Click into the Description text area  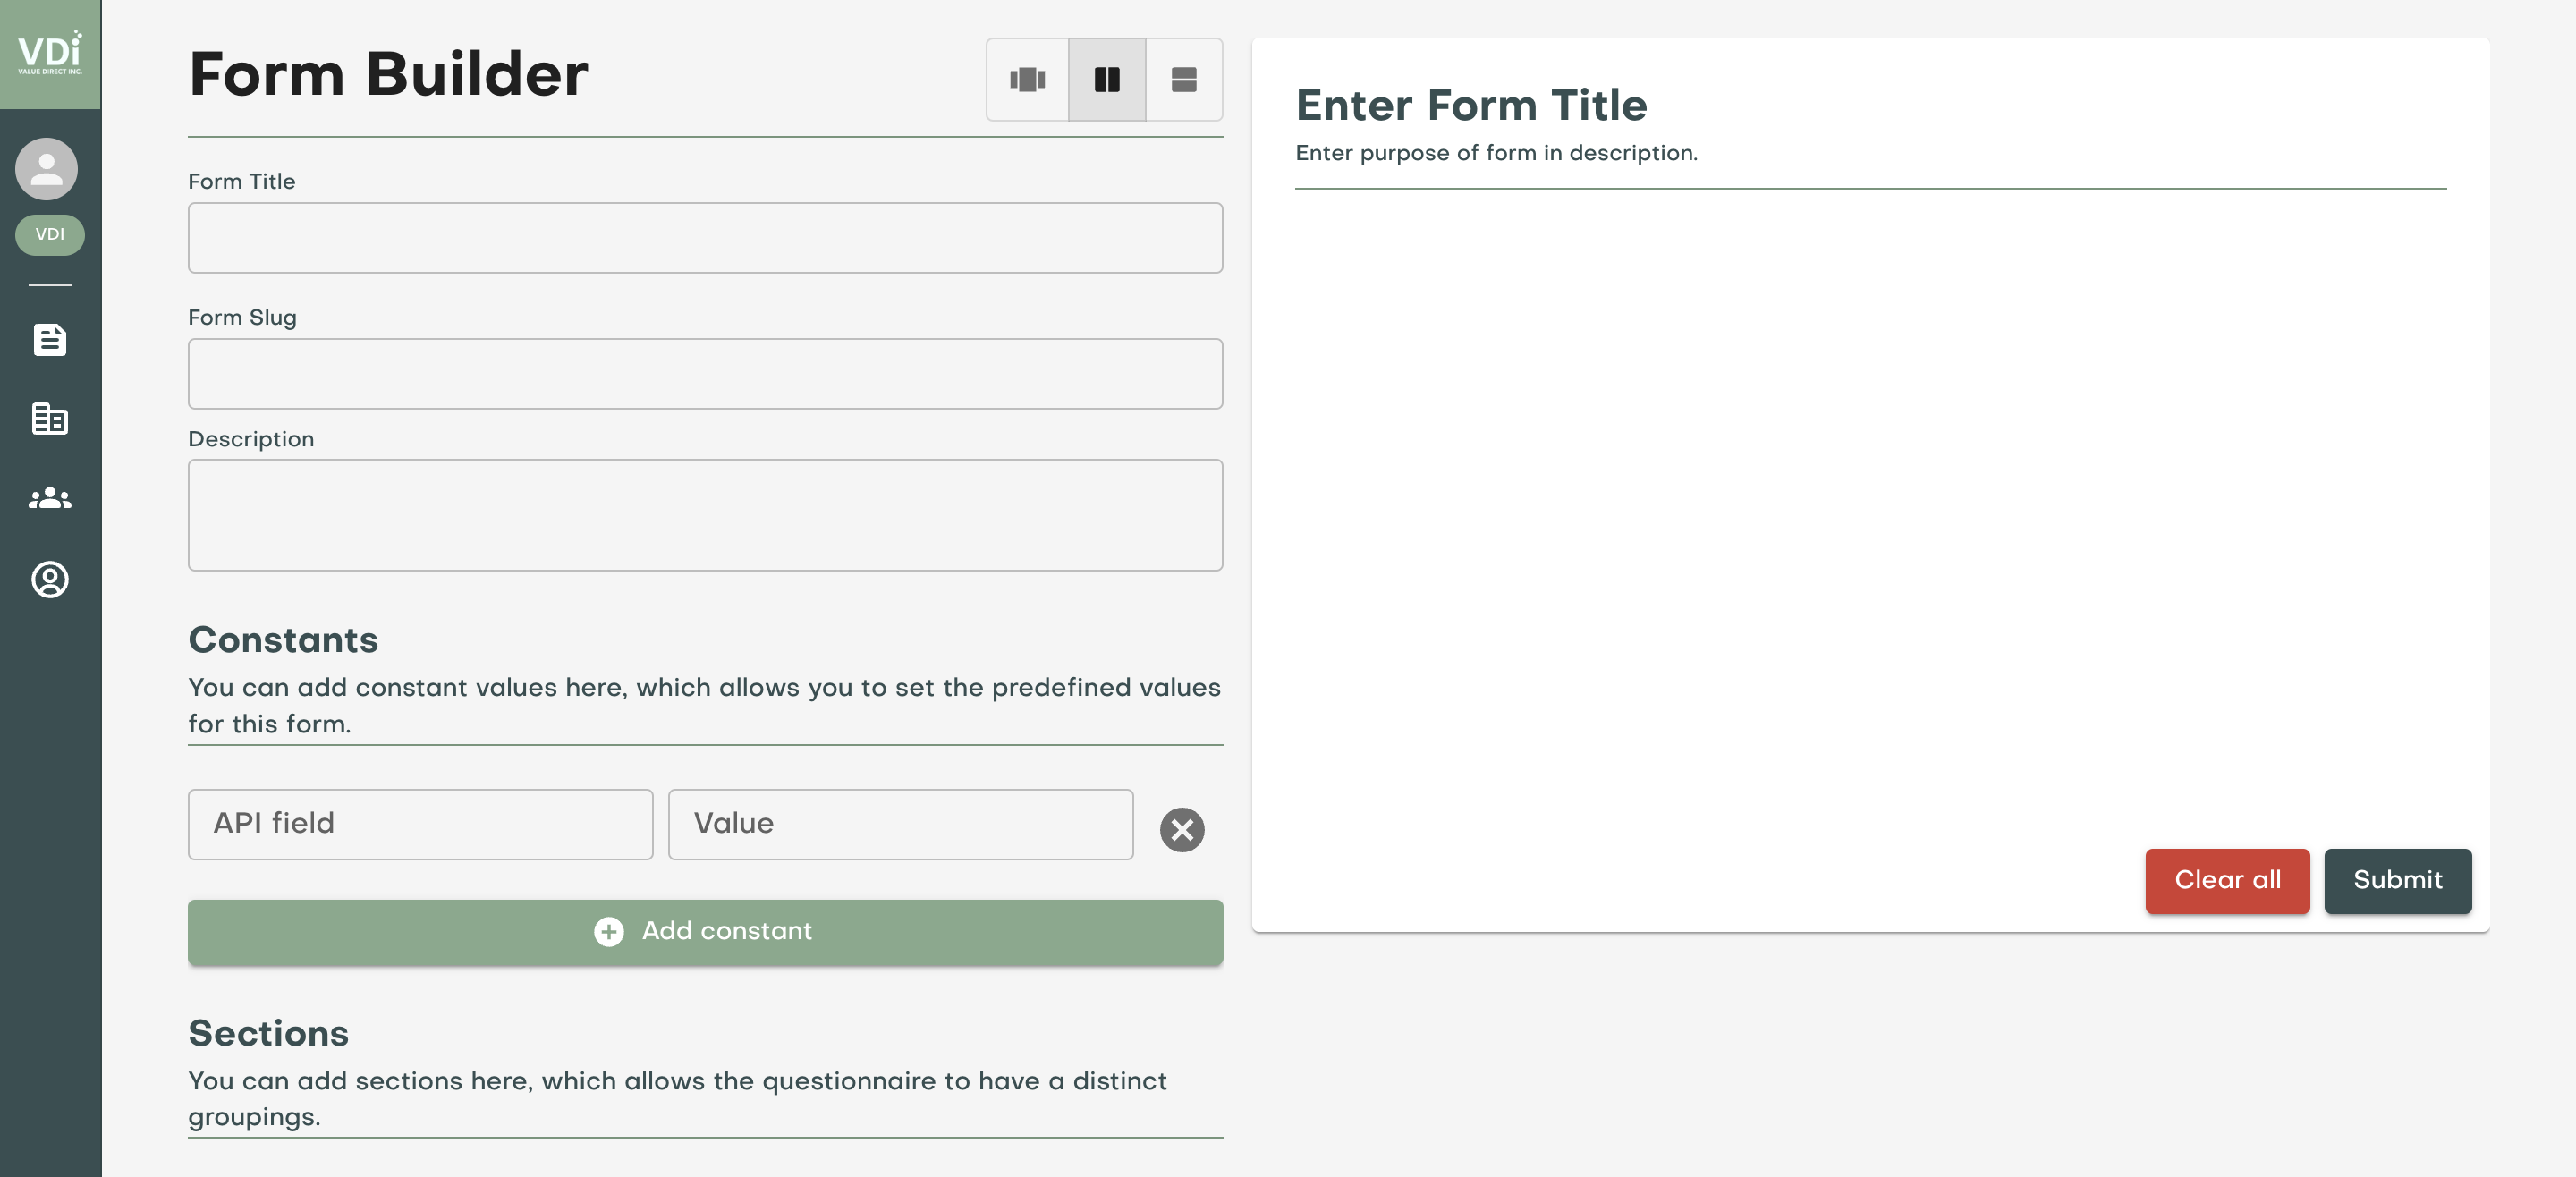click(705, 515)
